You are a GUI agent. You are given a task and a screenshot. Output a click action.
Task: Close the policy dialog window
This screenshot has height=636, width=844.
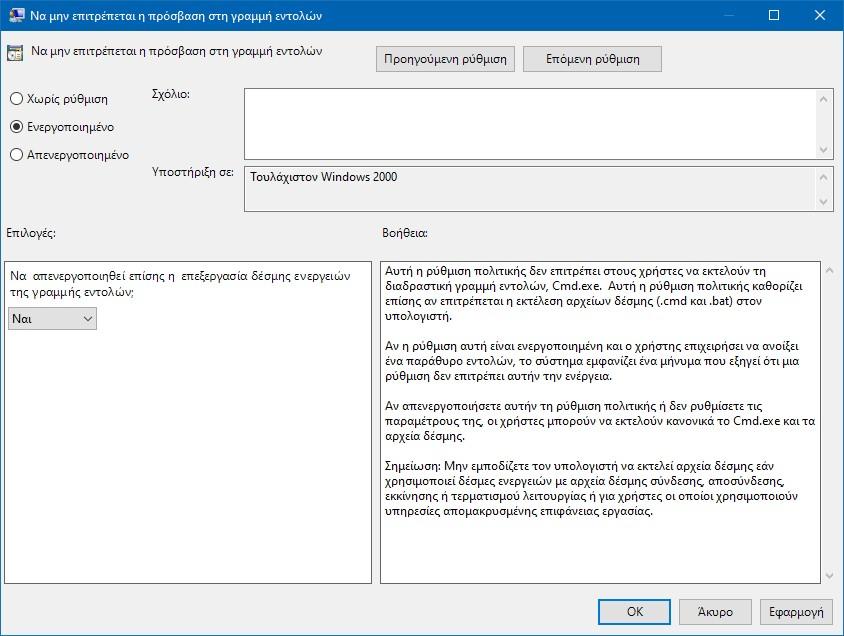(x=820, y=15)
